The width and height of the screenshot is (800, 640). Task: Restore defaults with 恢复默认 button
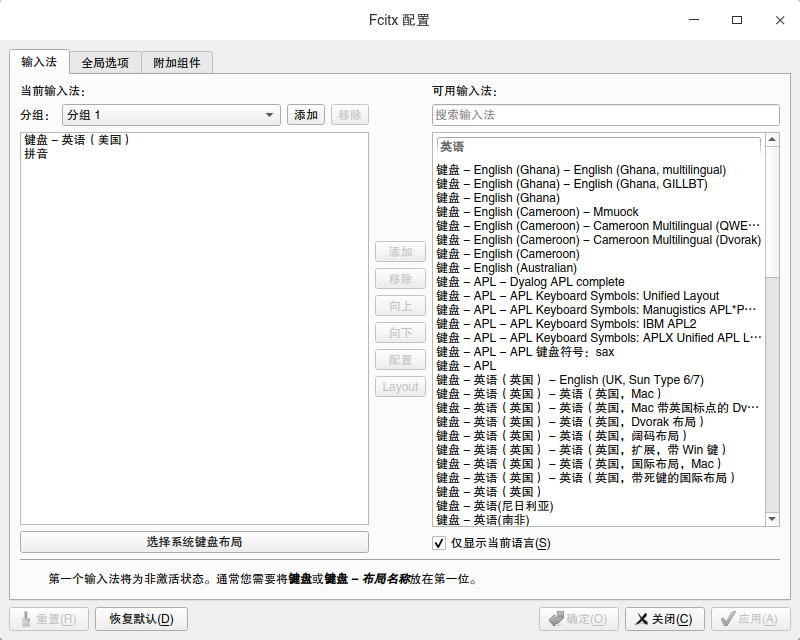143,618
